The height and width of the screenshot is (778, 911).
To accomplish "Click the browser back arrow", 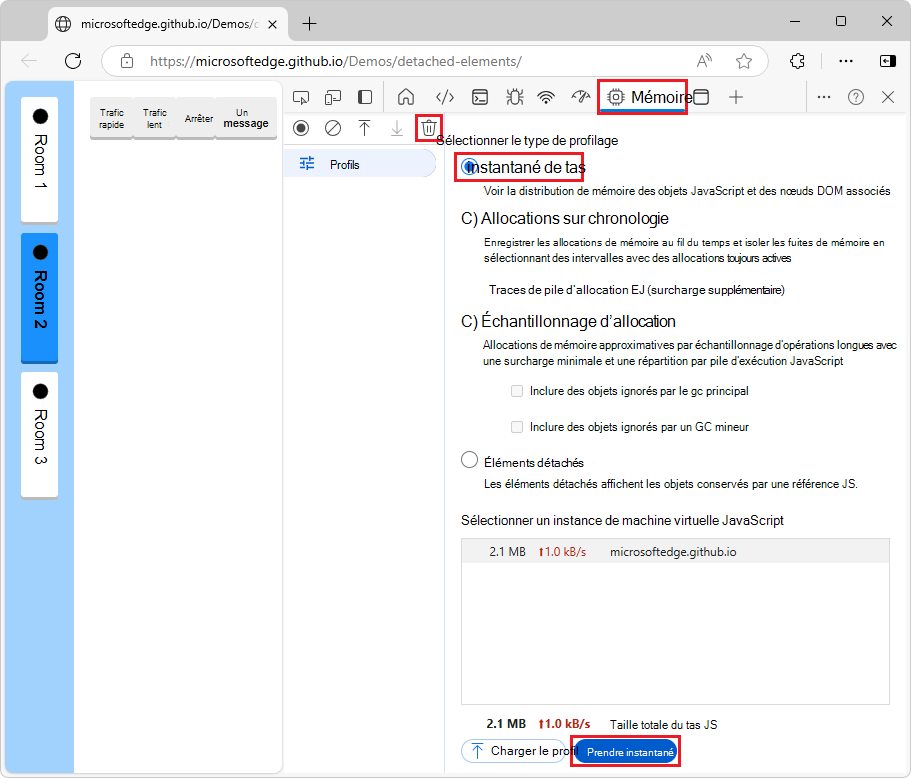I will pyautogui.click(x=29, y=61).
